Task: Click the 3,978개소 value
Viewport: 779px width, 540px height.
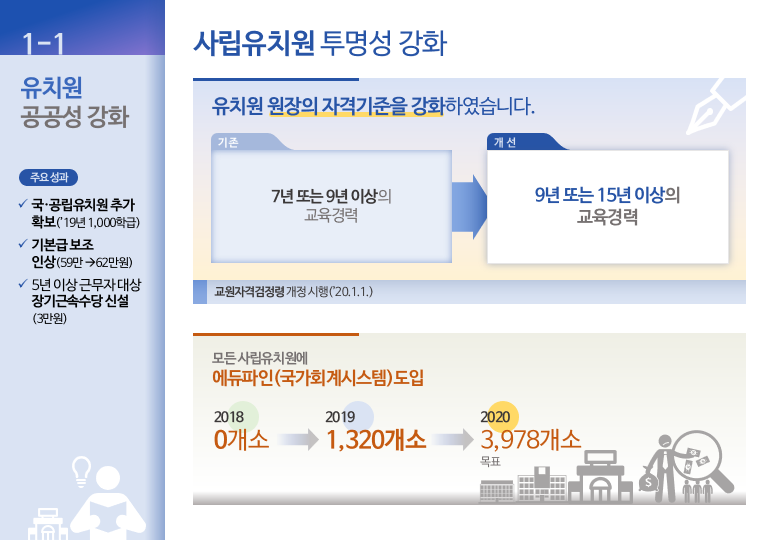Action: pos(531,440)
